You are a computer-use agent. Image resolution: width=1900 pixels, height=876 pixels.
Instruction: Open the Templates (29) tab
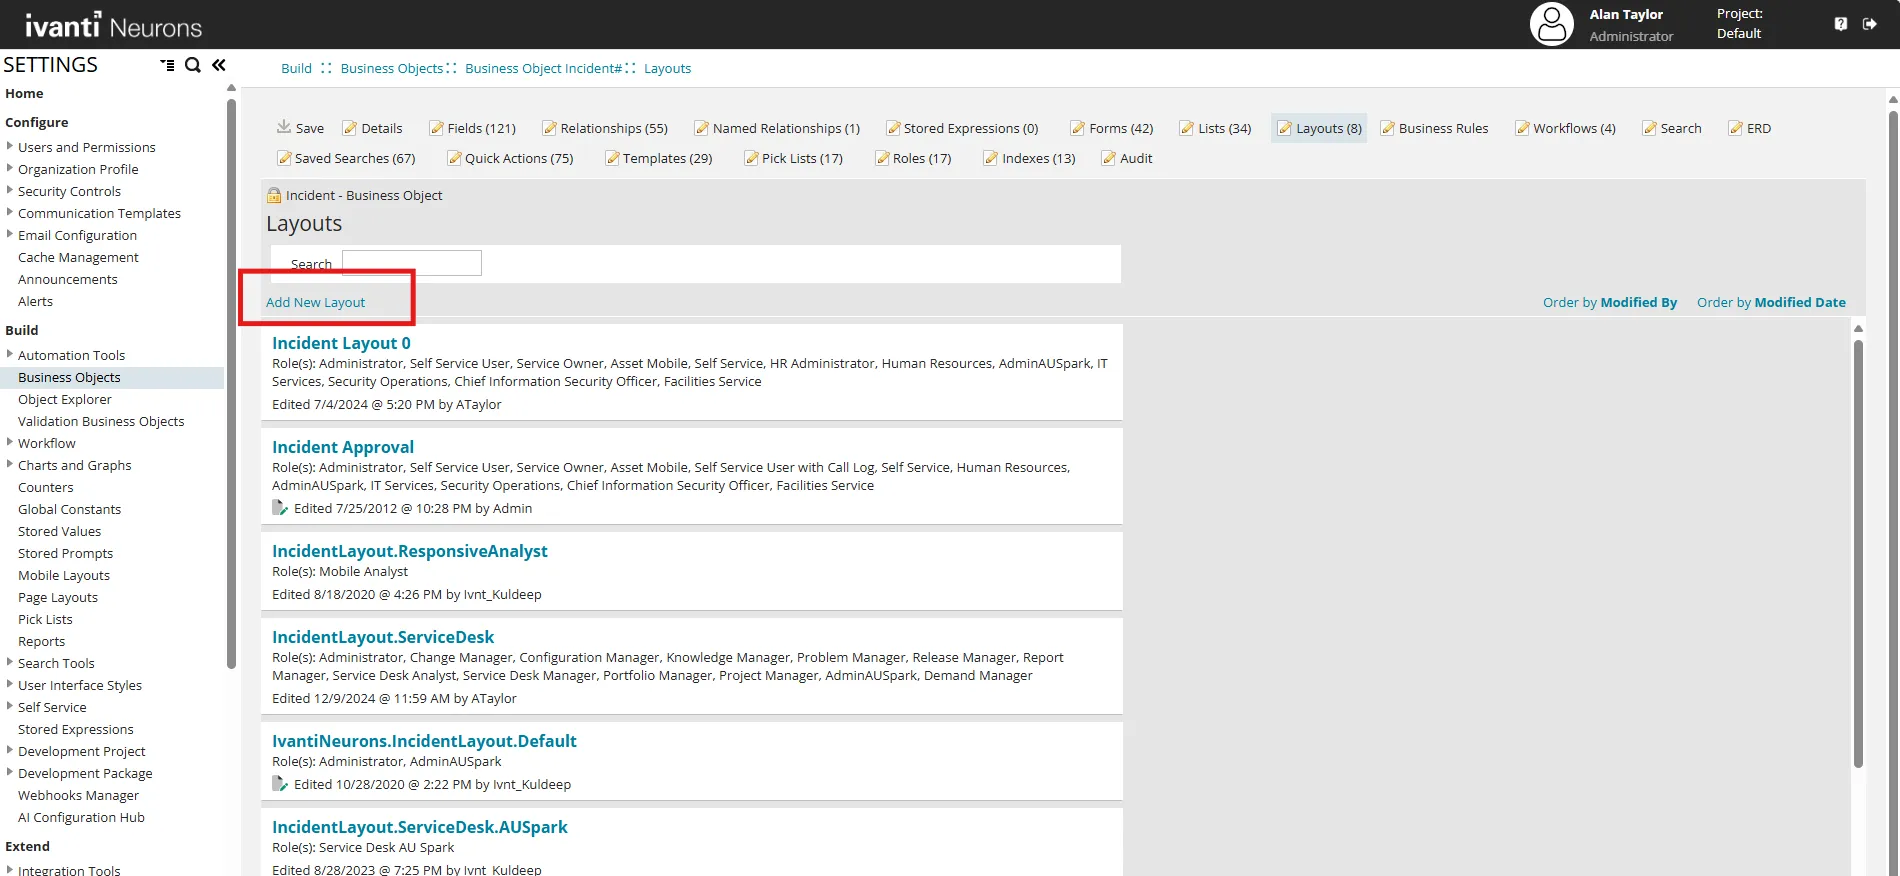click(659, 158)
